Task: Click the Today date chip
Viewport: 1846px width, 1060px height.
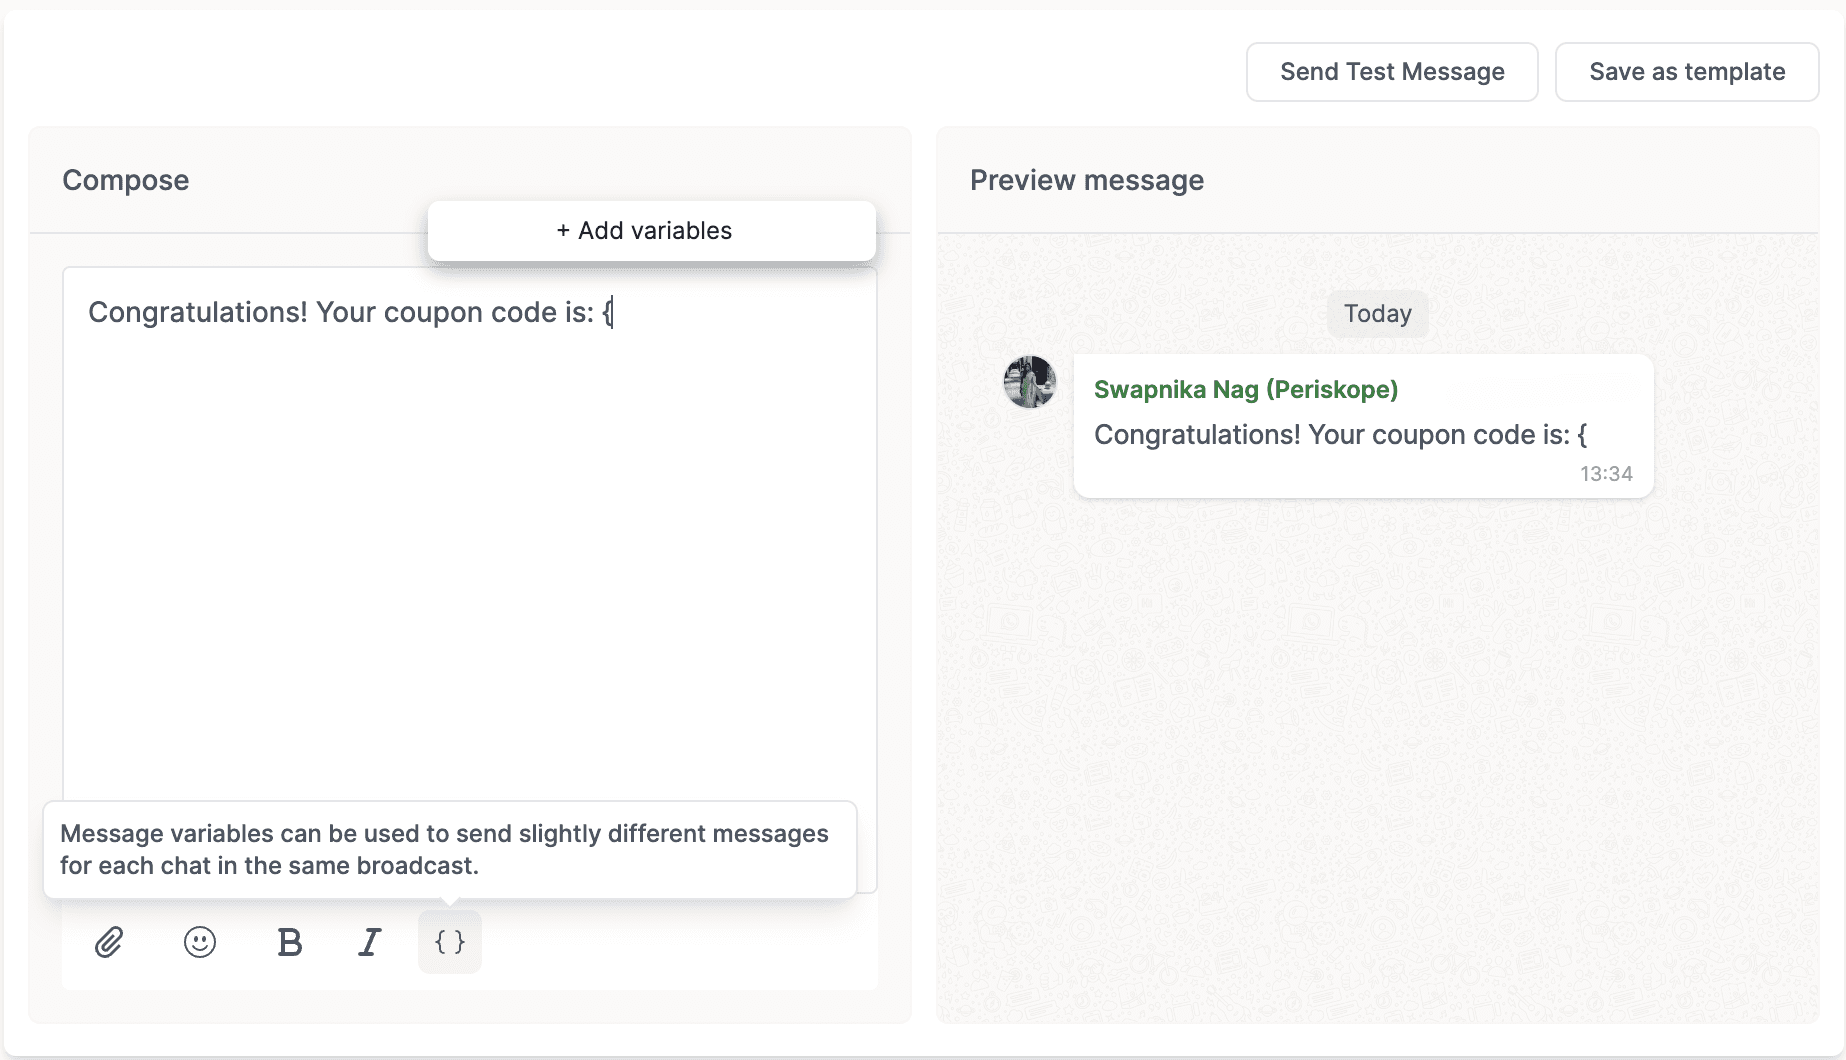Action: [x=1377, y=314]
